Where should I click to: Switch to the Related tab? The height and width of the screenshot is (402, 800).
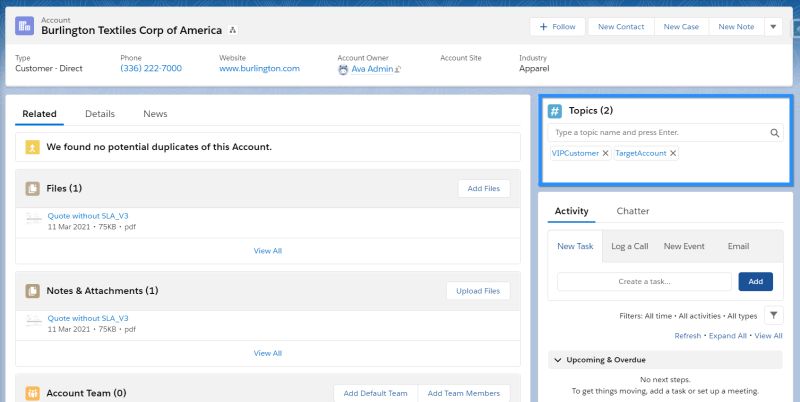click(39, 114)
